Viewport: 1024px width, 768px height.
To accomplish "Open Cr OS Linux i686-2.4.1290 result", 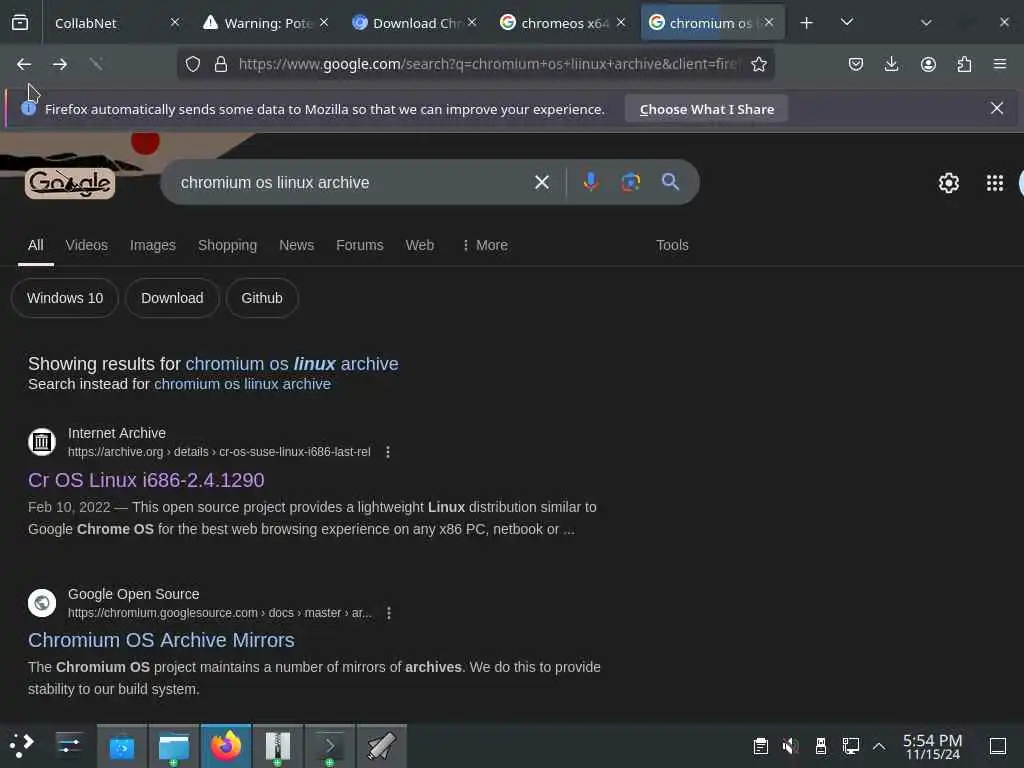I will (146, 480).
